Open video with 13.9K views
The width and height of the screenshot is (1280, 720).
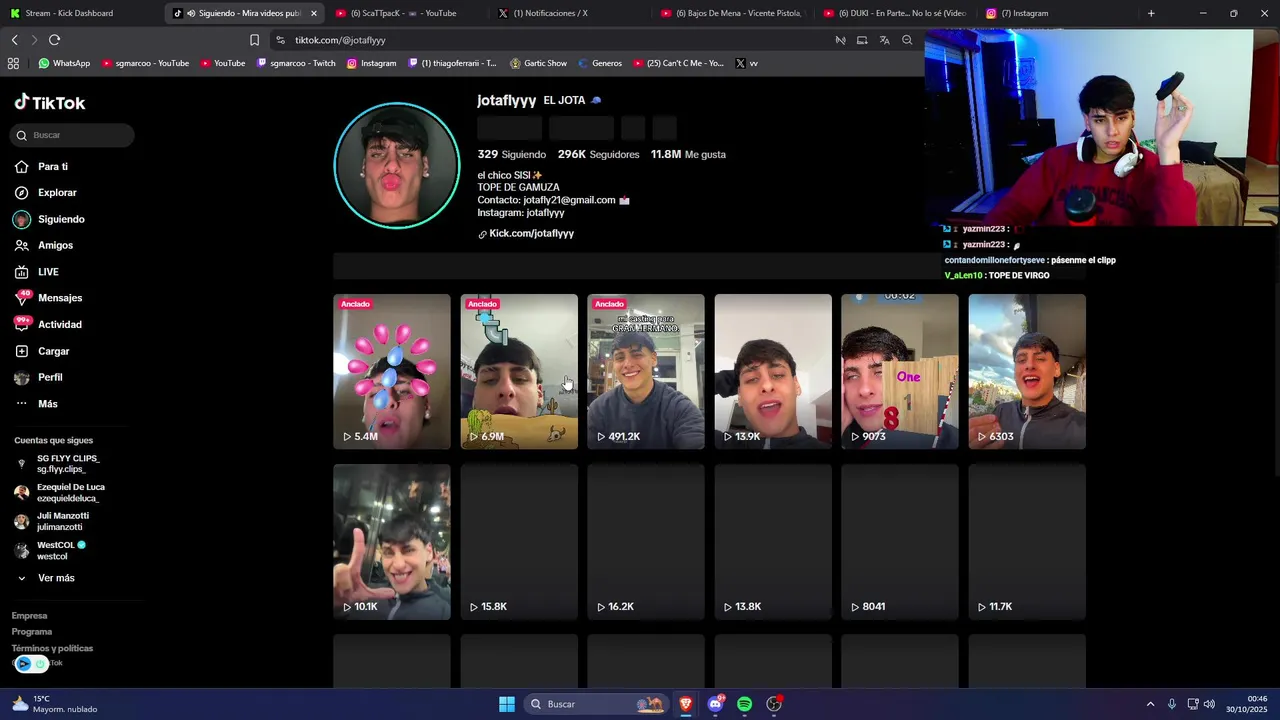tap(773, 371)
